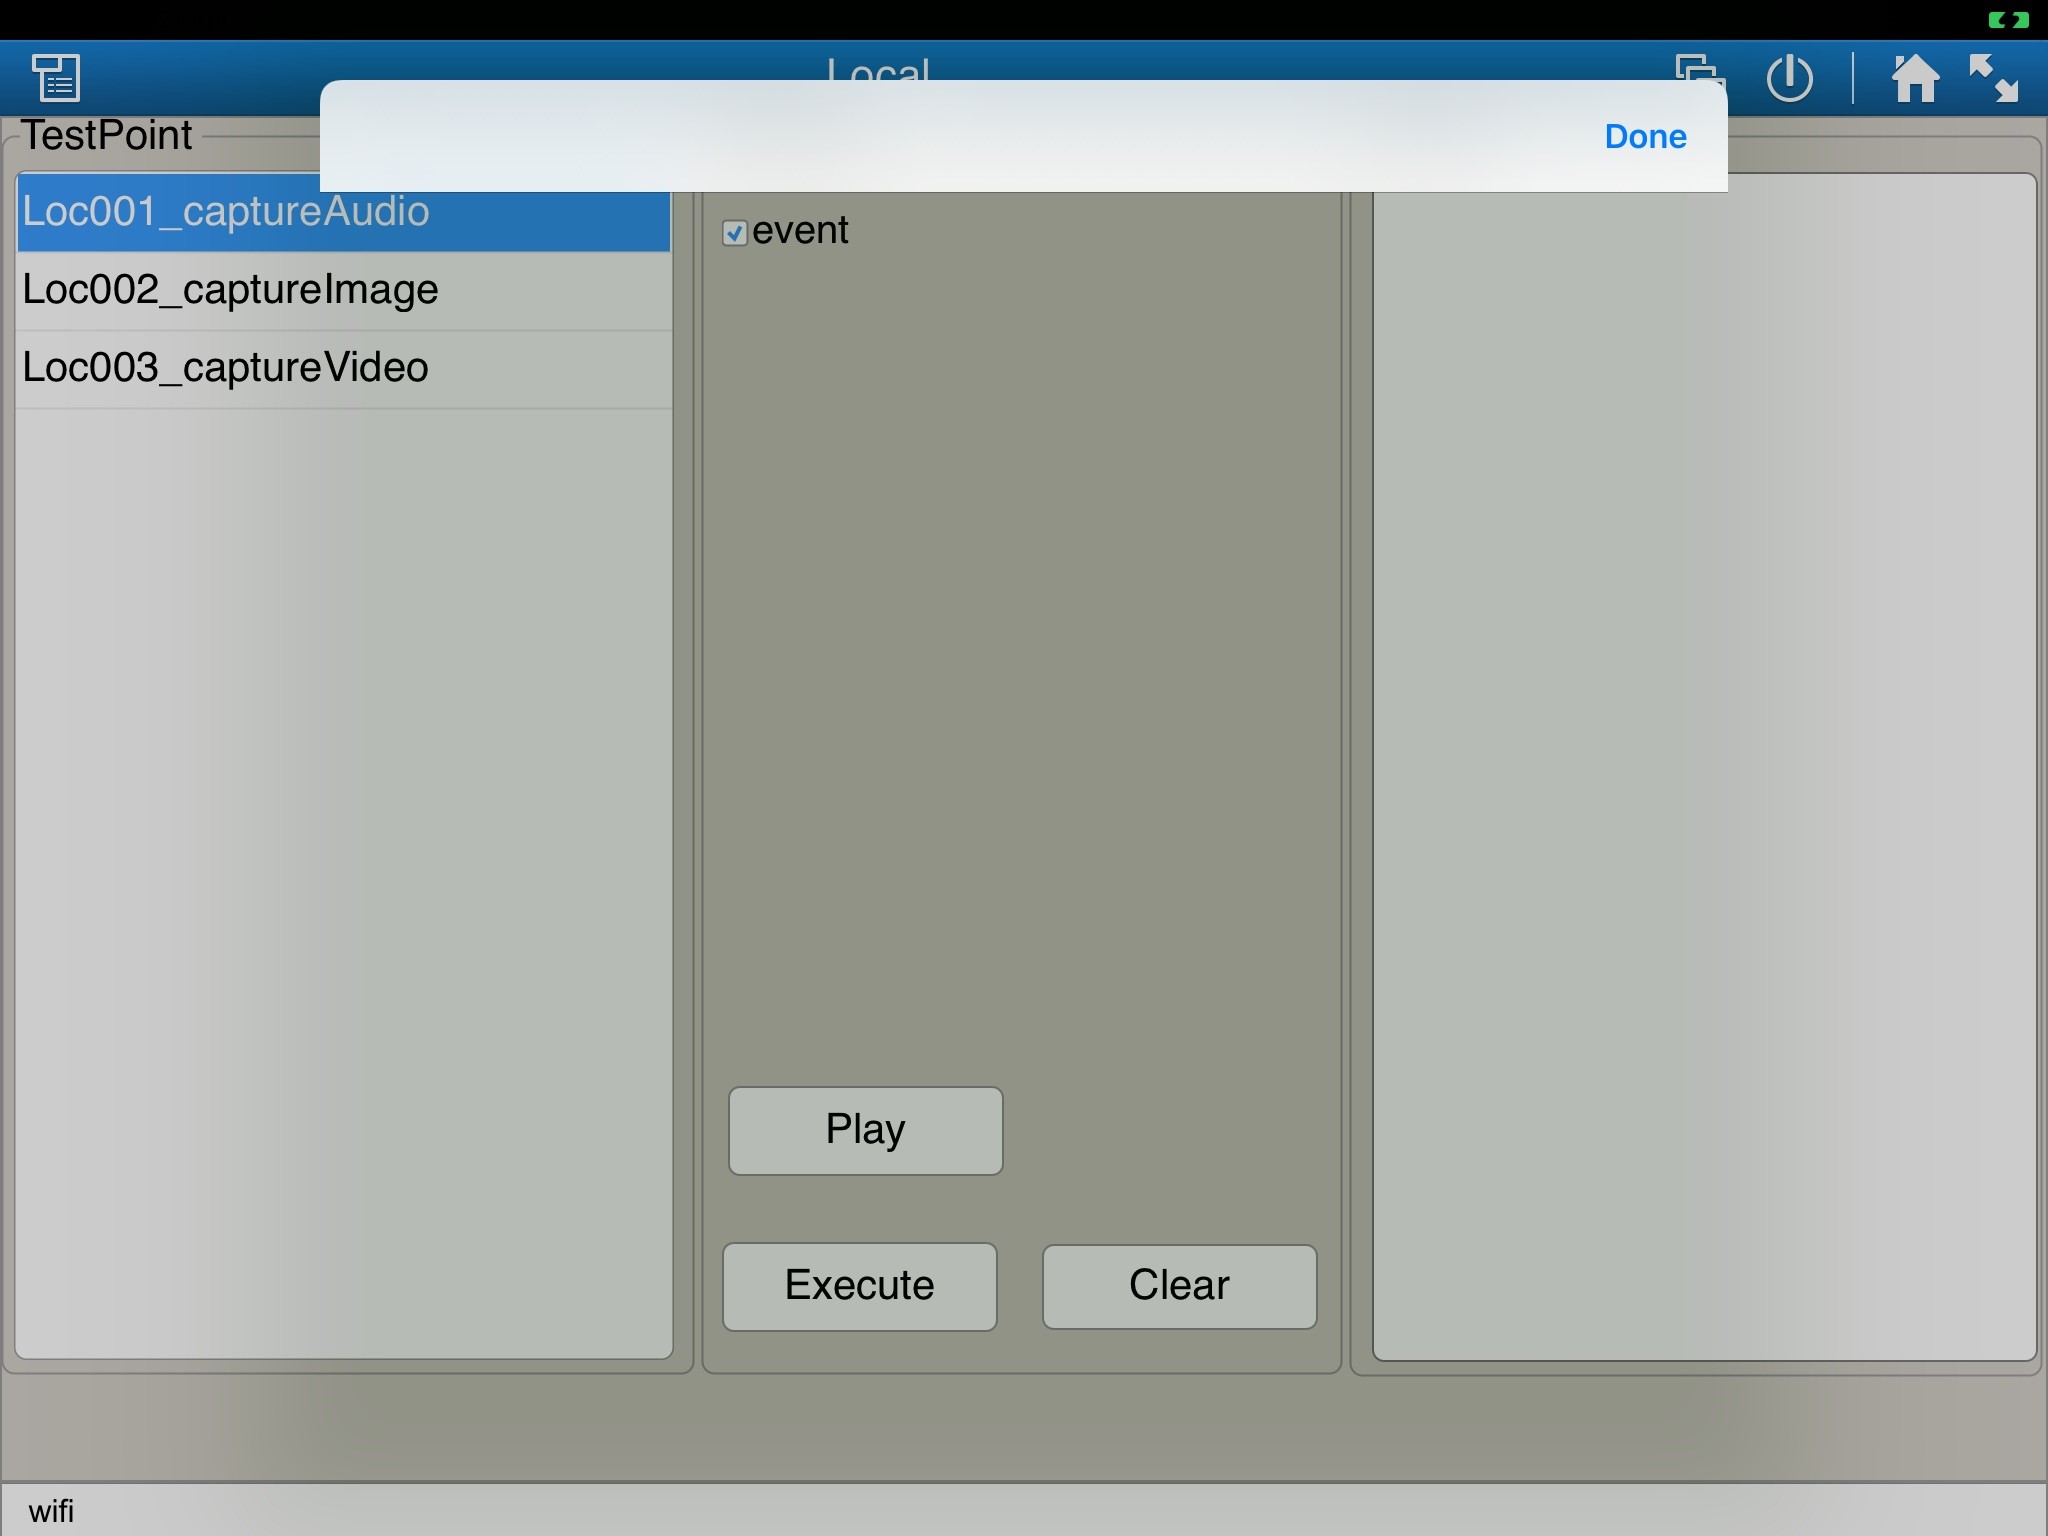
Task: Click the TestPoint group label
Action: tap(108, 136)
